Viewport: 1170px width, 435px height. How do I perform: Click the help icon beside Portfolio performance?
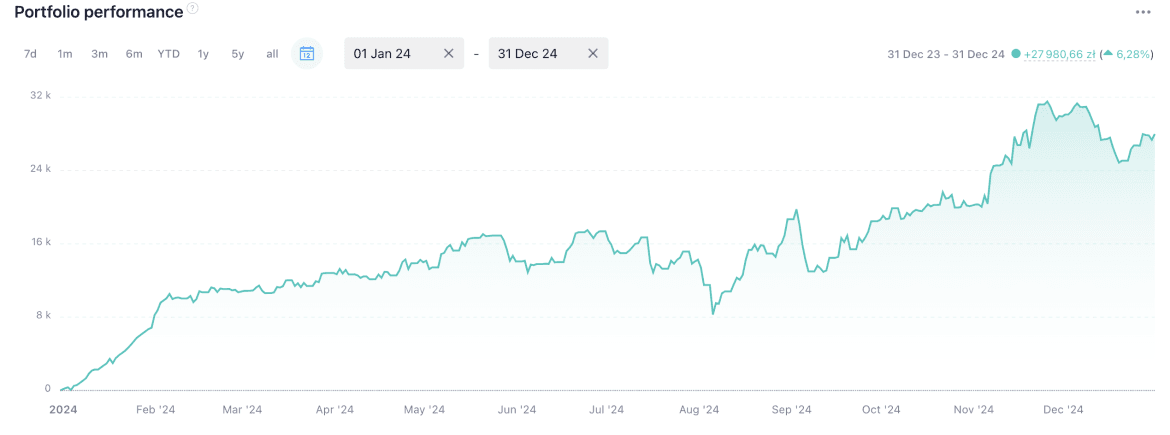pyautogui.click(x=192, y=10)
